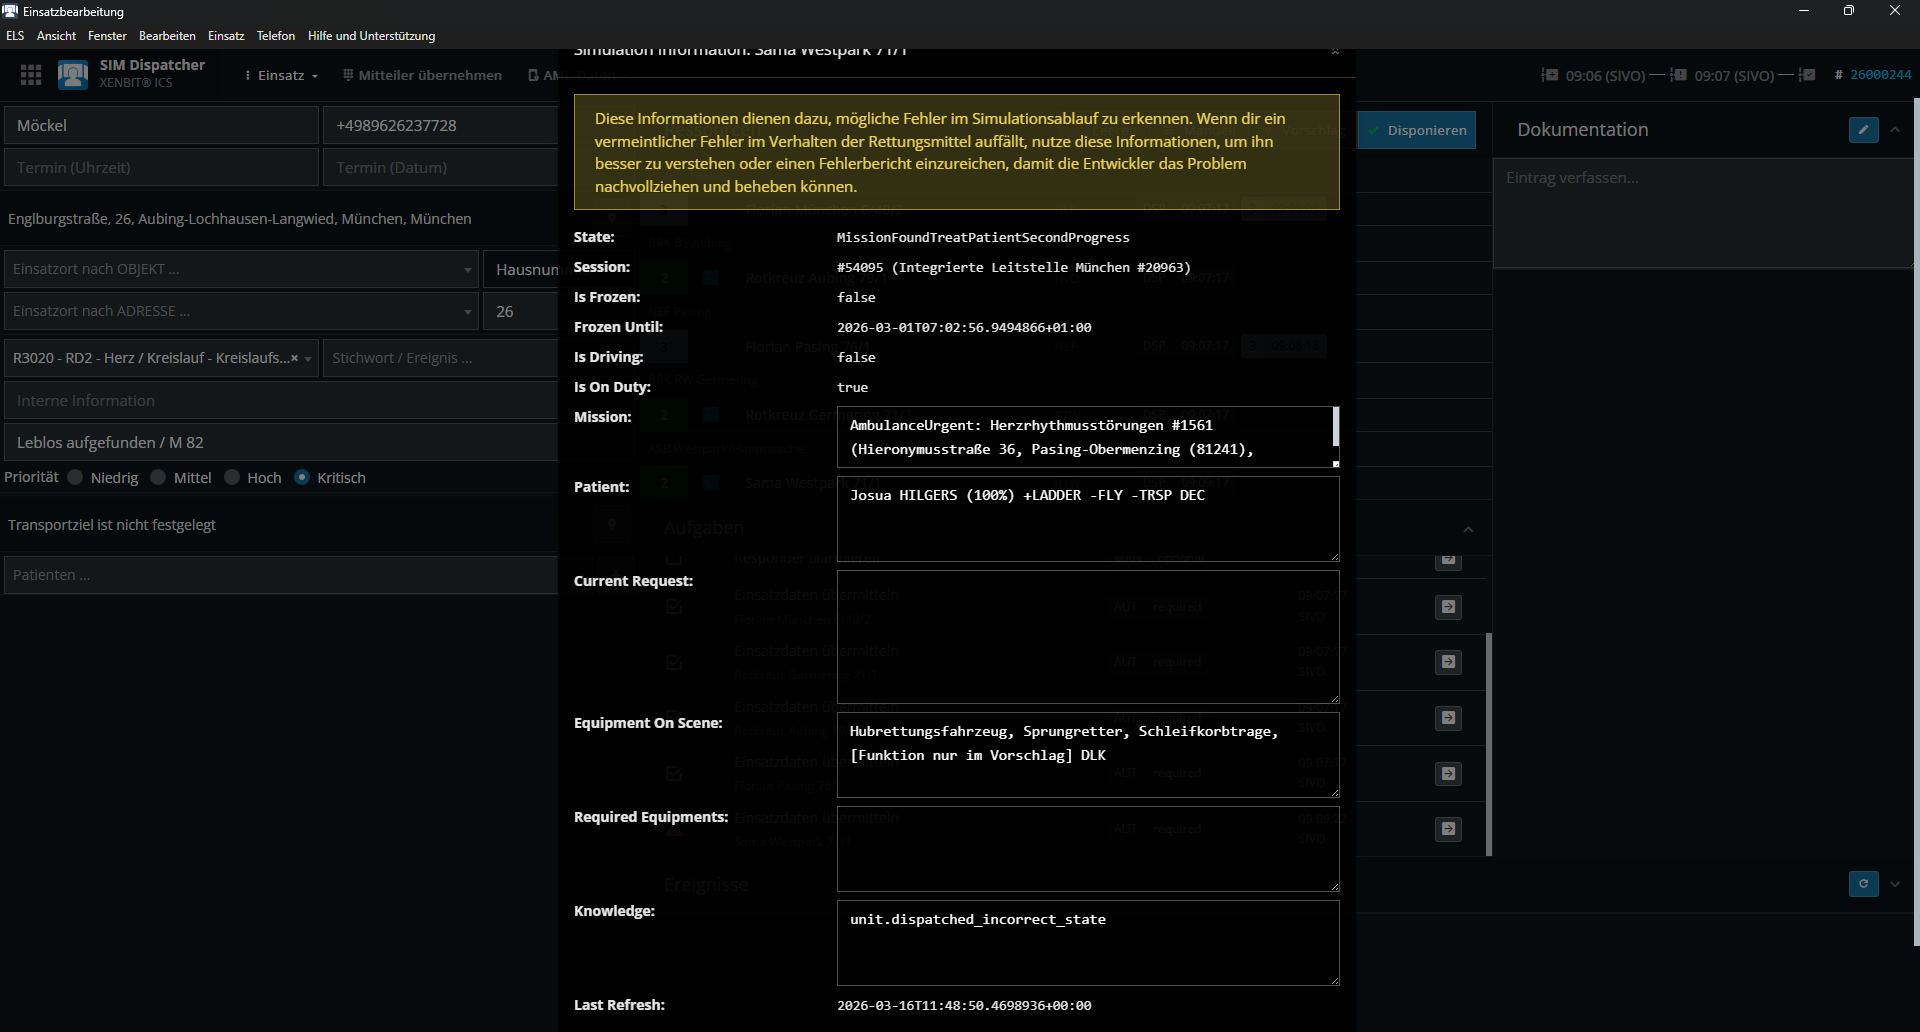
Task: Expand the Einsatzort nach OBJEKT dropdown
Action: pyautogui.click(x=467, y=270)
